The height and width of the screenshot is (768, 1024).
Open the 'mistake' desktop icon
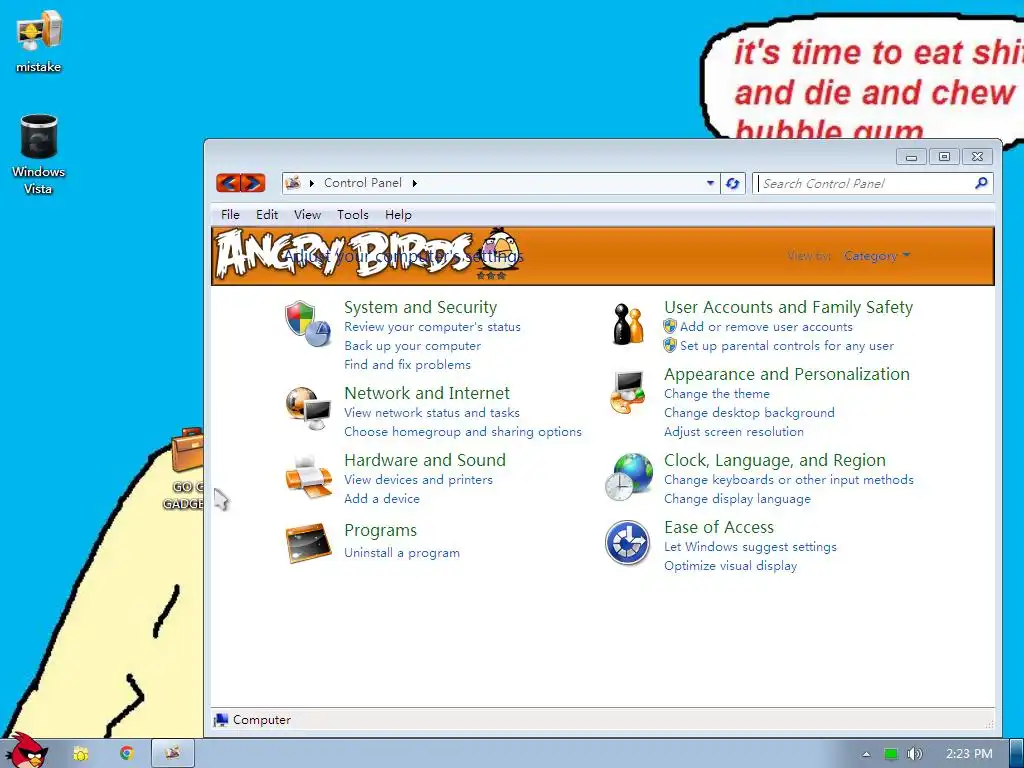[39, 41]
